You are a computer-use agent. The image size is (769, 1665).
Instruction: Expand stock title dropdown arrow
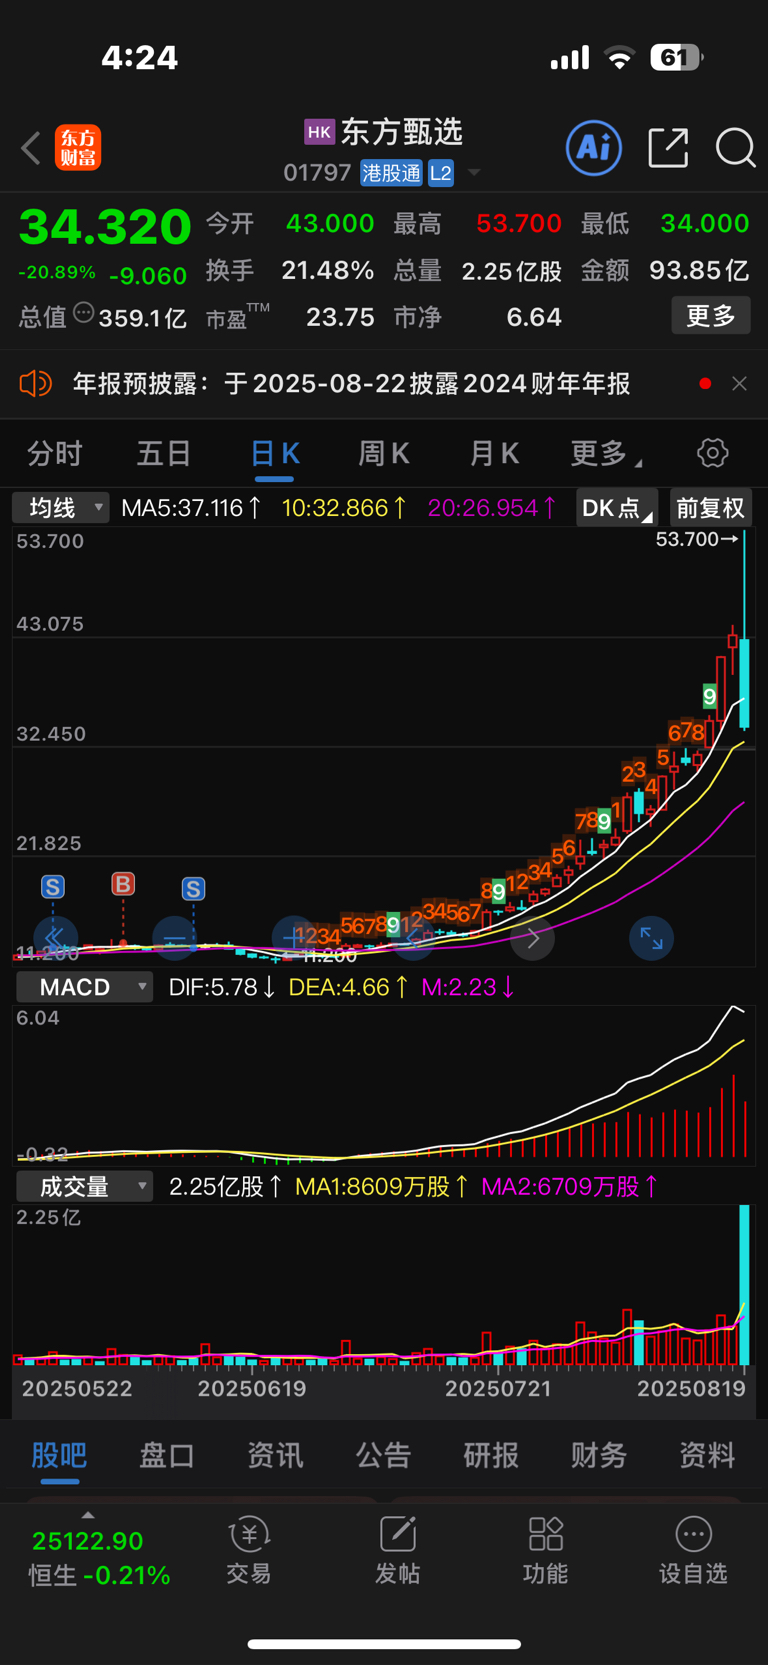click(x=474, y=173)
